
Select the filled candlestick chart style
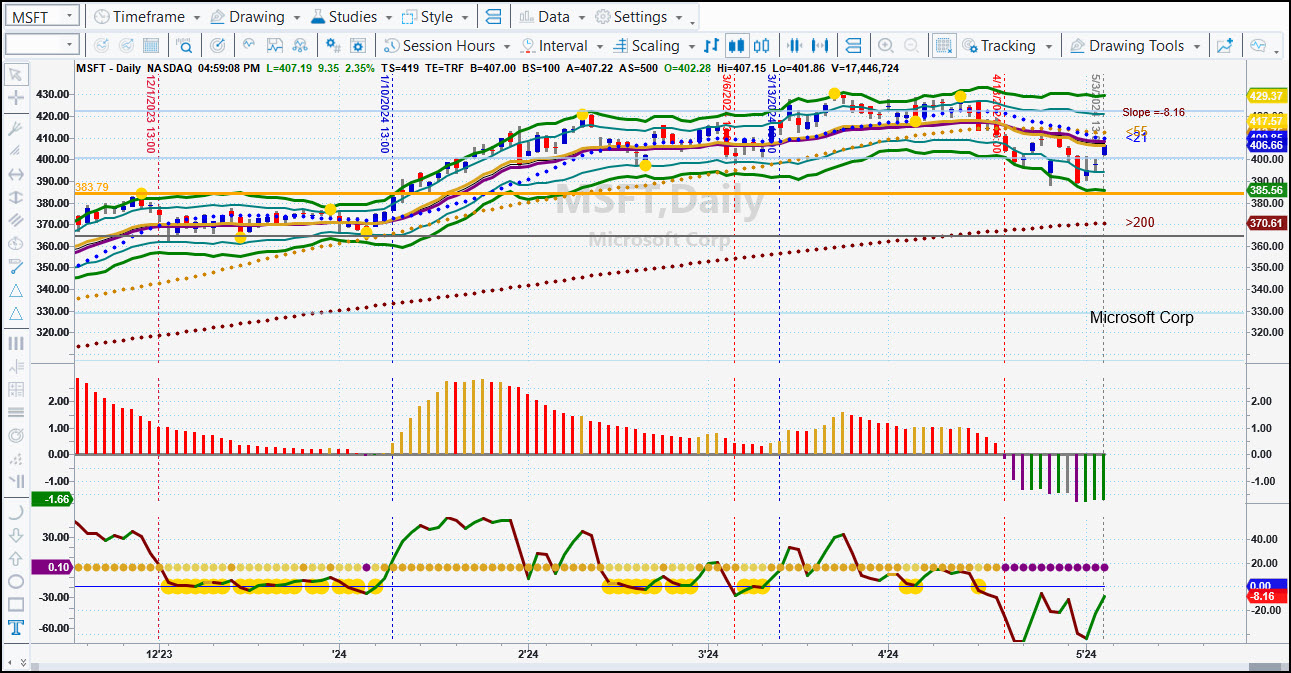[737, 46]
